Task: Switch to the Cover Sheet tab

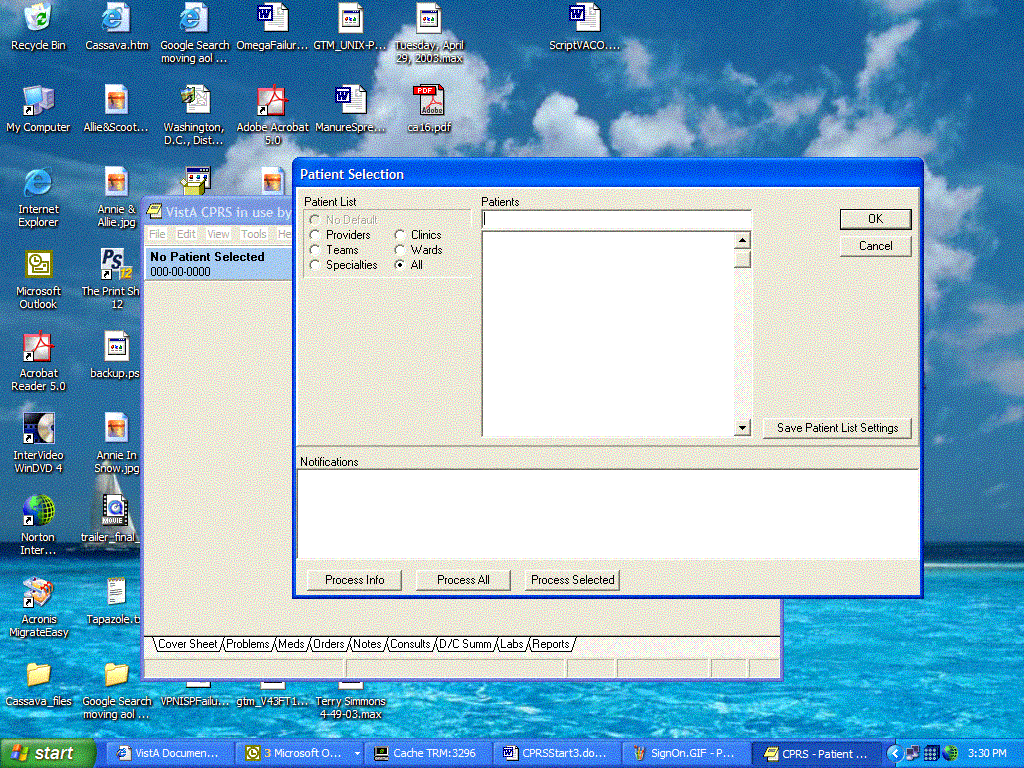Action: pos(187,644)
